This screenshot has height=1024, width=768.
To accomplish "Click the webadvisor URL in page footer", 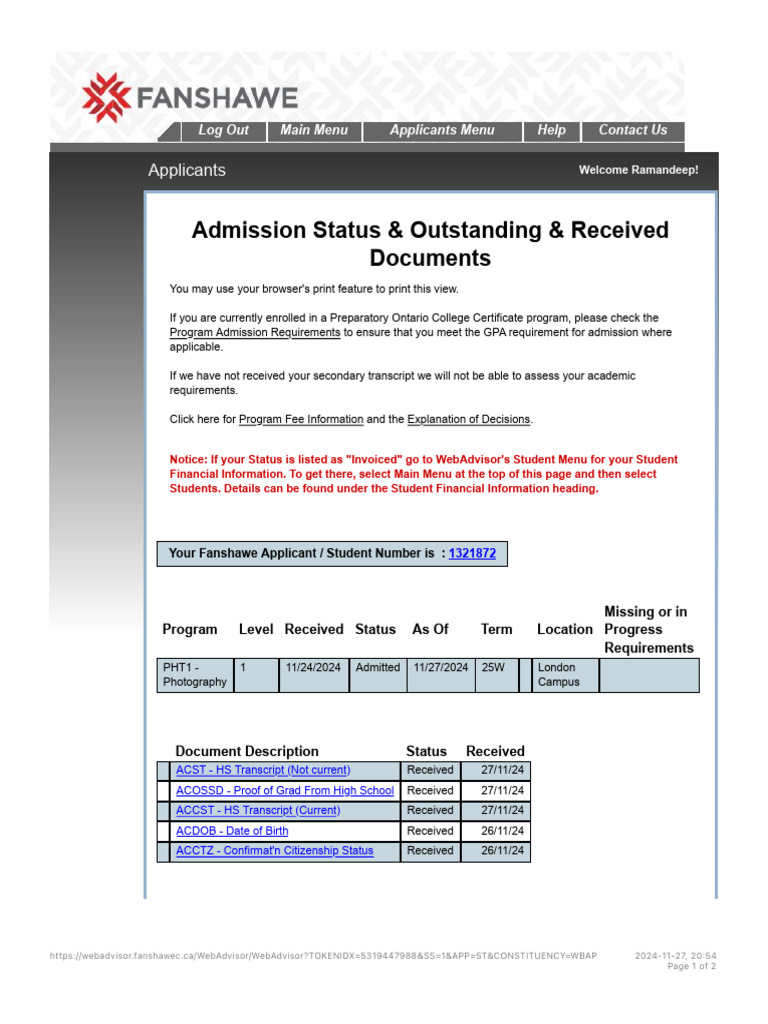I will coord(323,955).
